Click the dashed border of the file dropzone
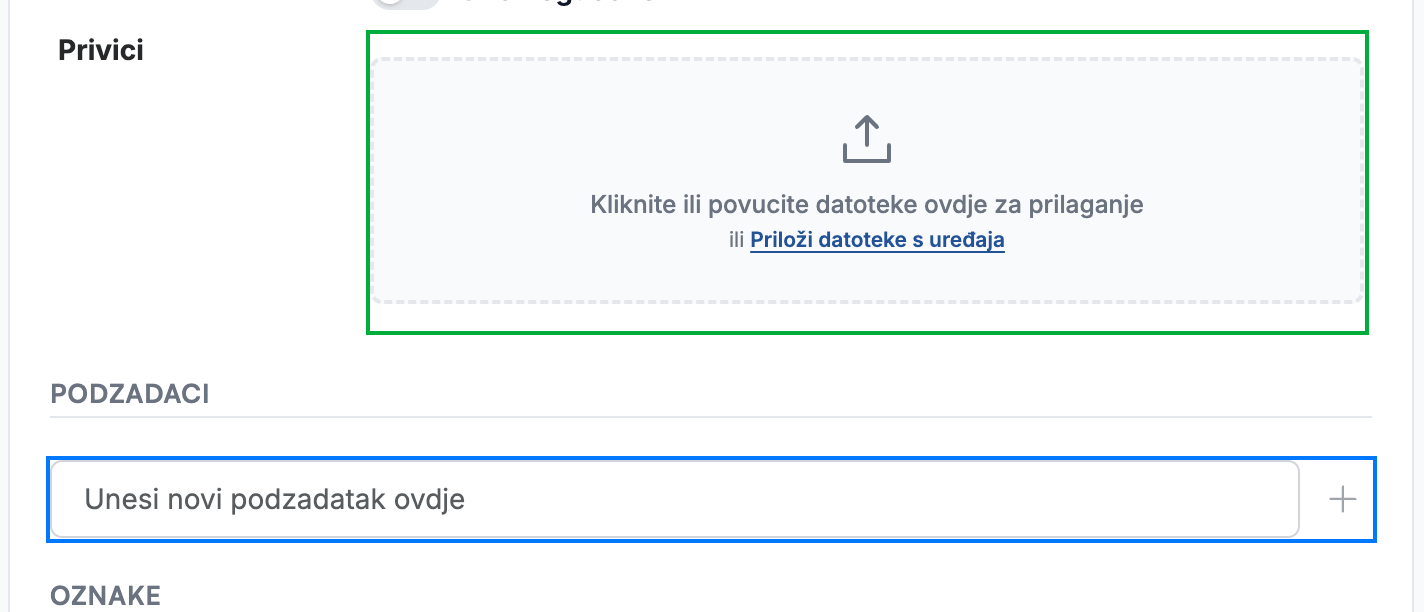The image size is (1424, 612). coord(866,59)
